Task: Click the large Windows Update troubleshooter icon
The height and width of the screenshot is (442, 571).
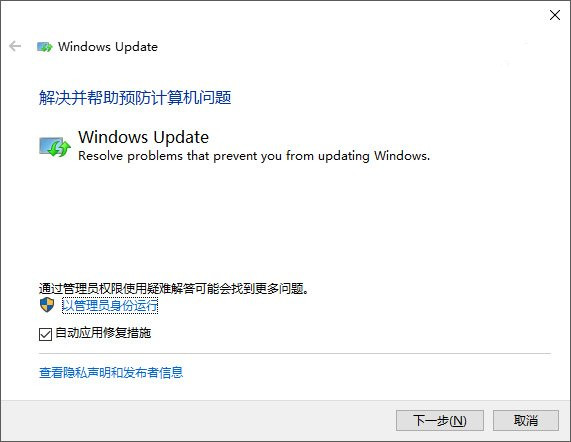Action: pyautogui.click(x=55, y=147)
